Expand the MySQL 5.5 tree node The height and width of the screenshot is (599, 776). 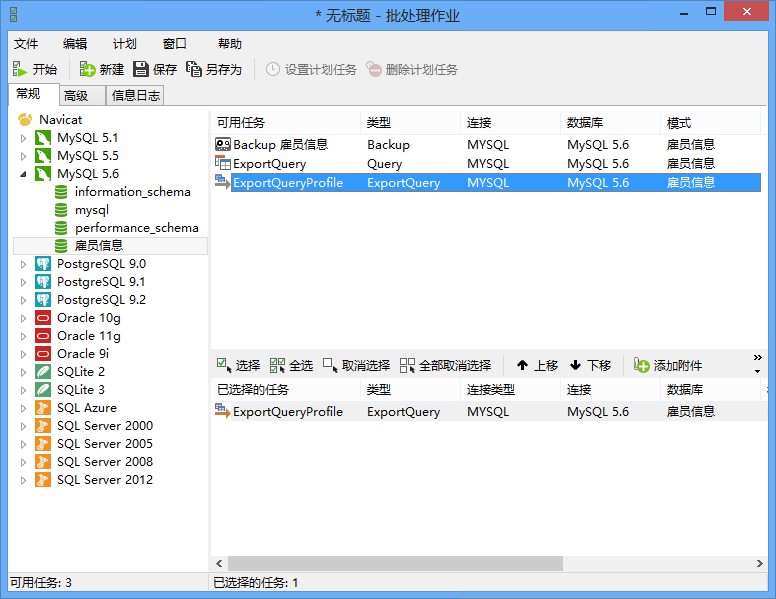coord(23,156)
